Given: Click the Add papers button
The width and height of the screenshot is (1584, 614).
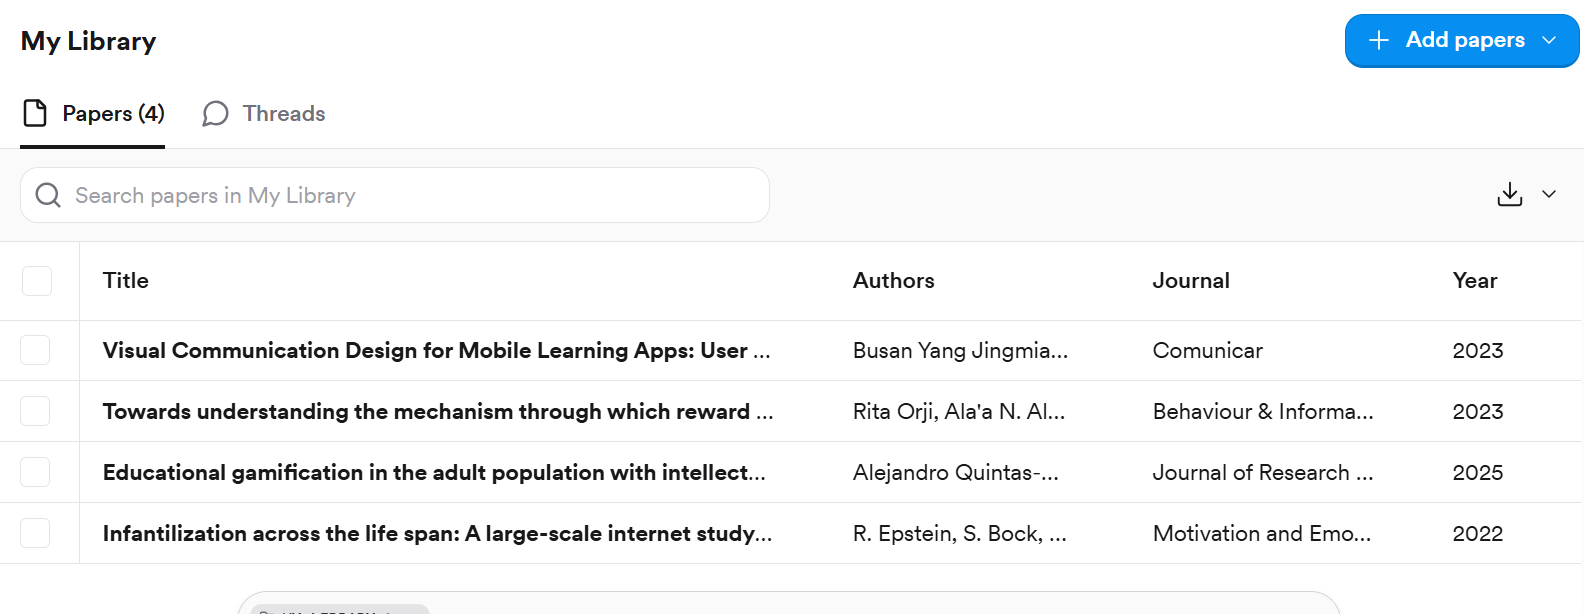Looking at the screenshot, I should 1462,41.
